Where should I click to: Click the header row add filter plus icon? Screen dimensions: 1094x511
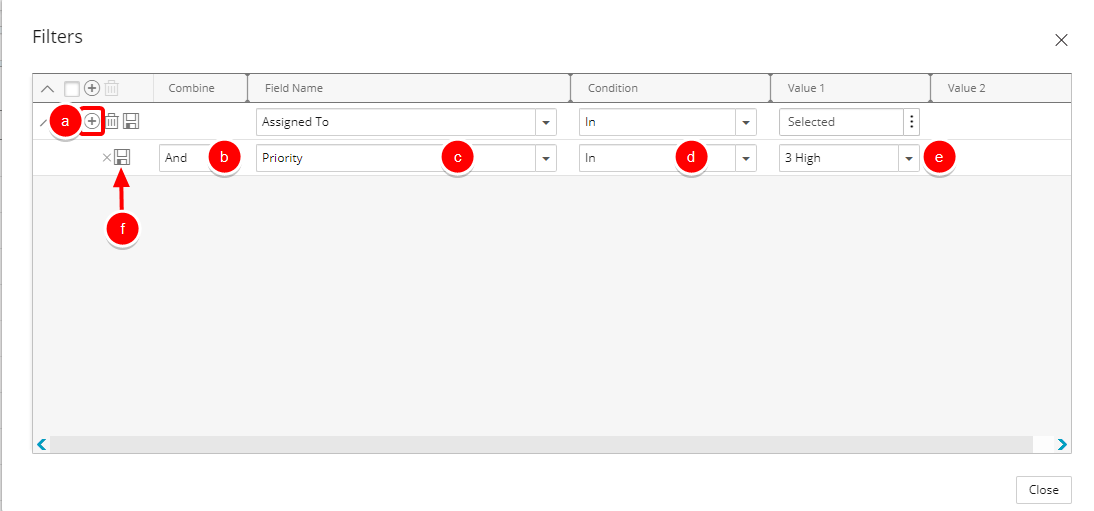pos(91,89)
